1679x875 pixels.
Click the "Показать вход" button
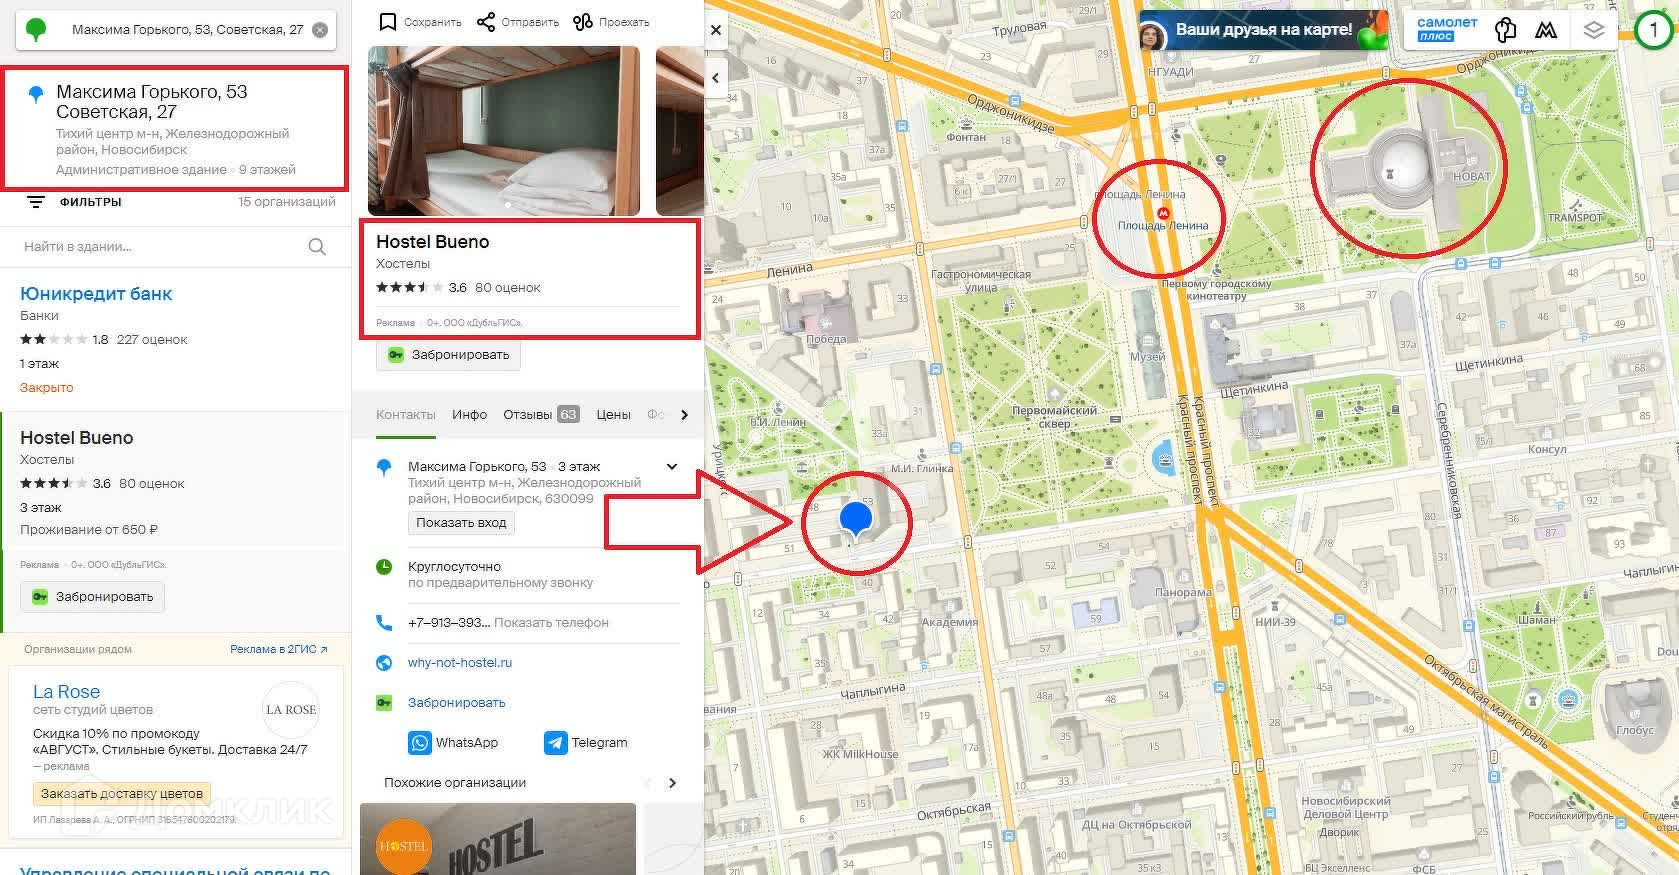point(461,523)
